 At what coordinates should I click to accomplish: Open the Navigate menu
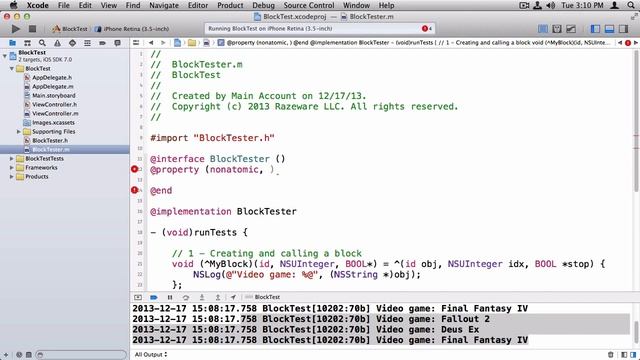pos(164,5)
